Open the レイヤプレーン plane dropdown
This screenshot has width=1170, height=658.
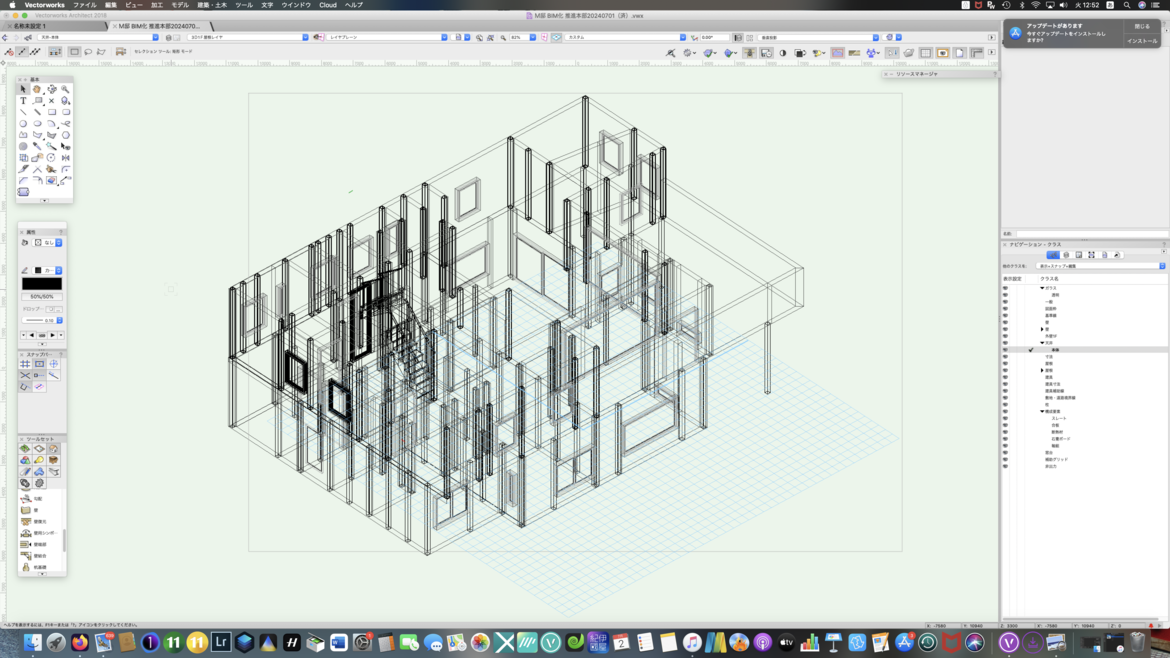coord(387,37)
